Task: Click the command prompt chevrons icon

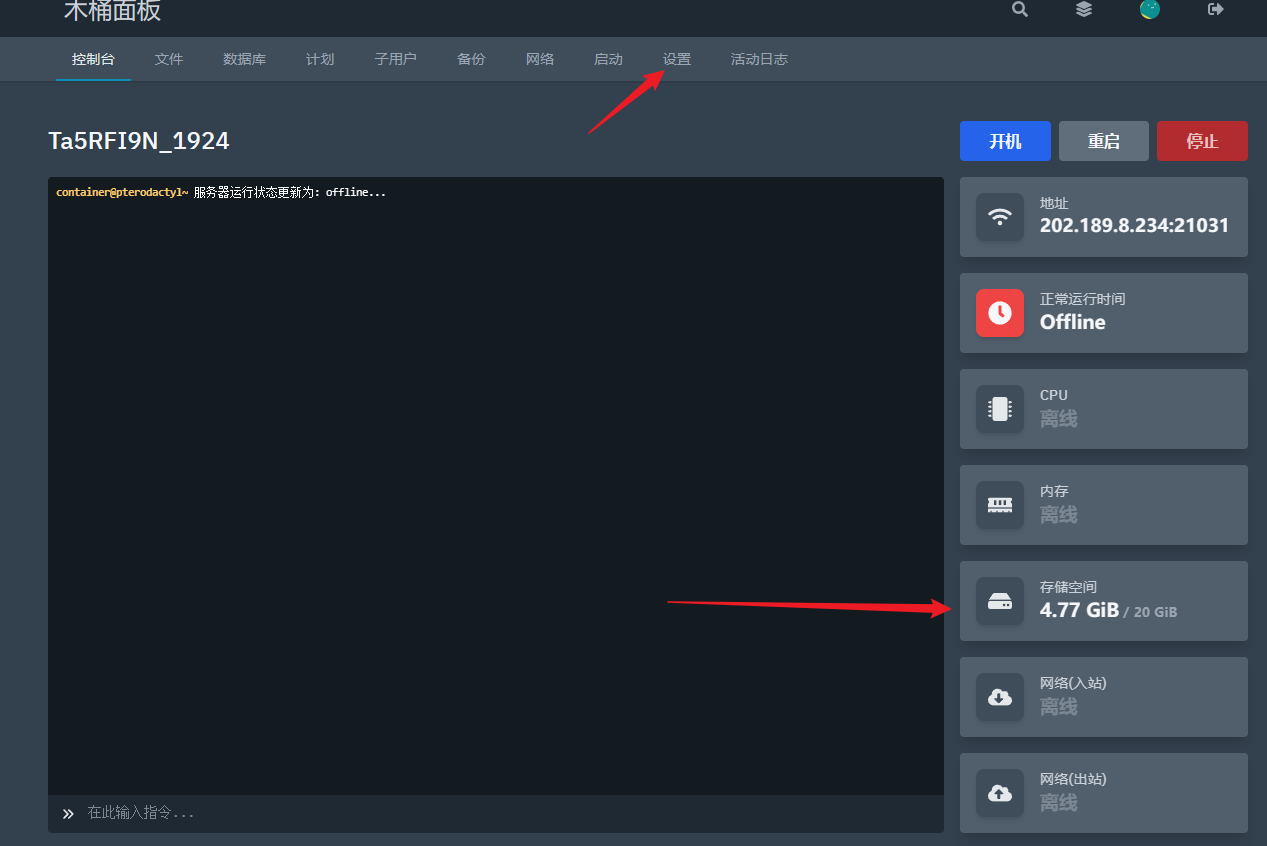Action: point(68,813)
